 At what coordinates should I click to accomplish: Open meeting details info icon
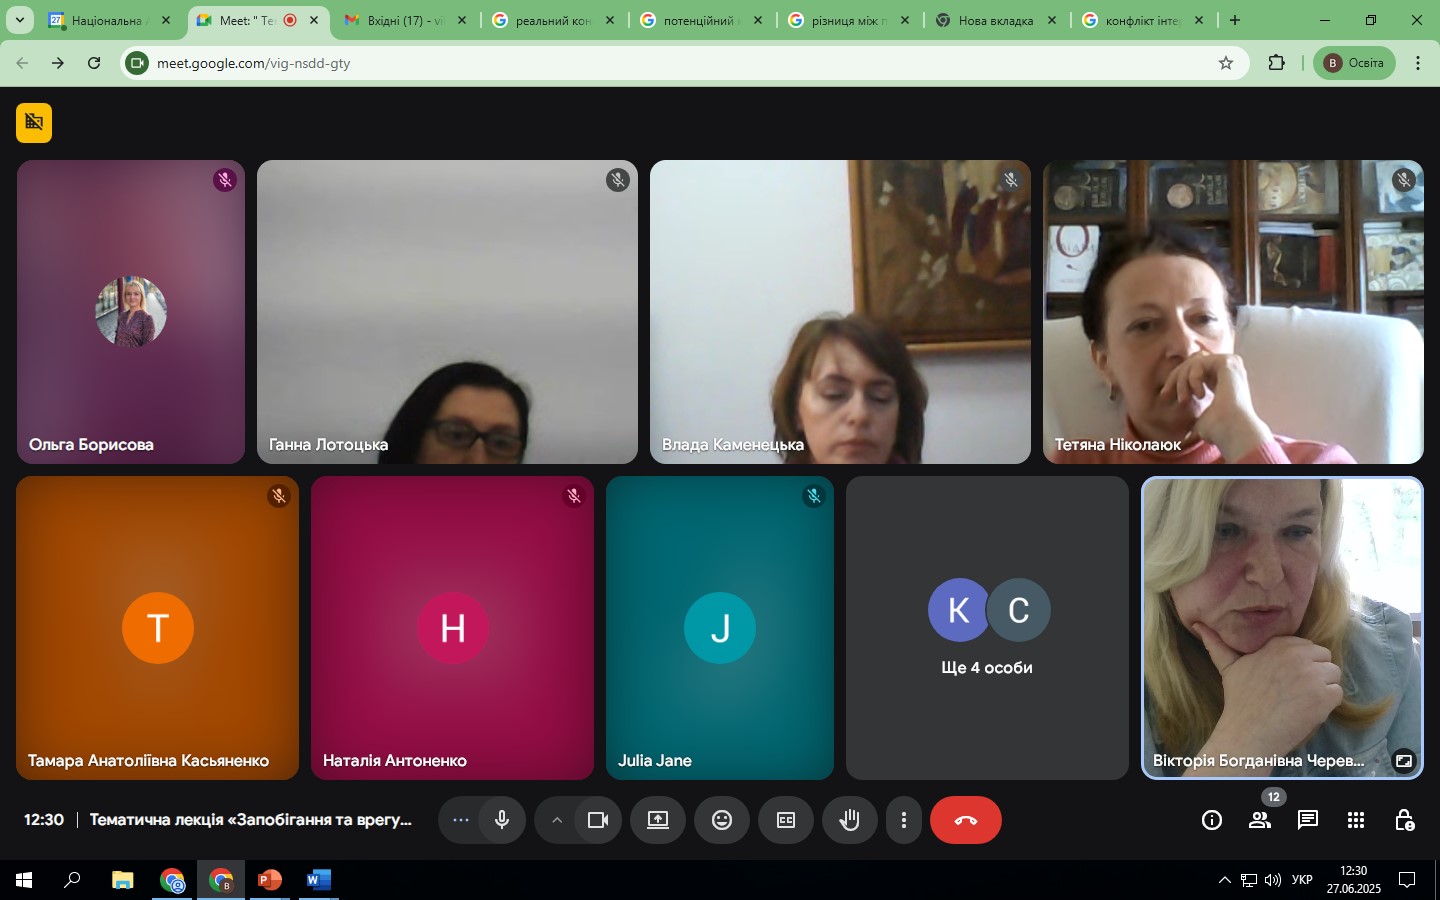point(1211,820)
